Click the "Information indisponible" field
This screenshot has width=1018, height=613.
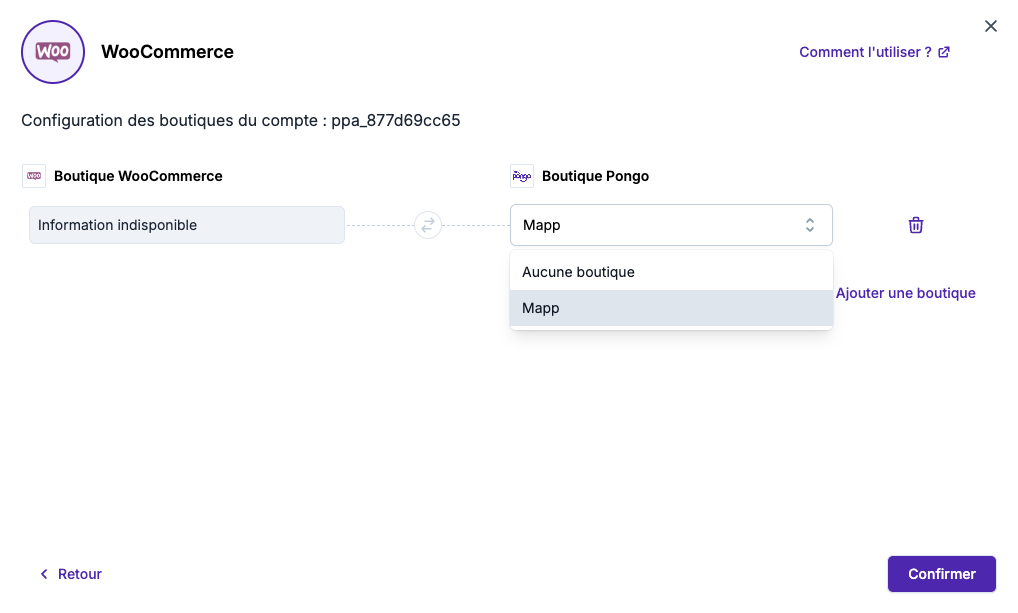click(x=187, y=225)
